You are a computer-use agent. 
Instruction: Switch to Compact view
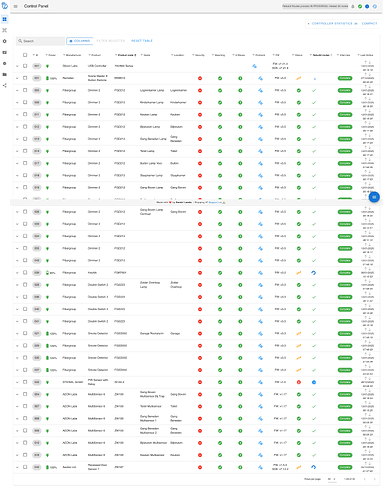pos(369,23)
